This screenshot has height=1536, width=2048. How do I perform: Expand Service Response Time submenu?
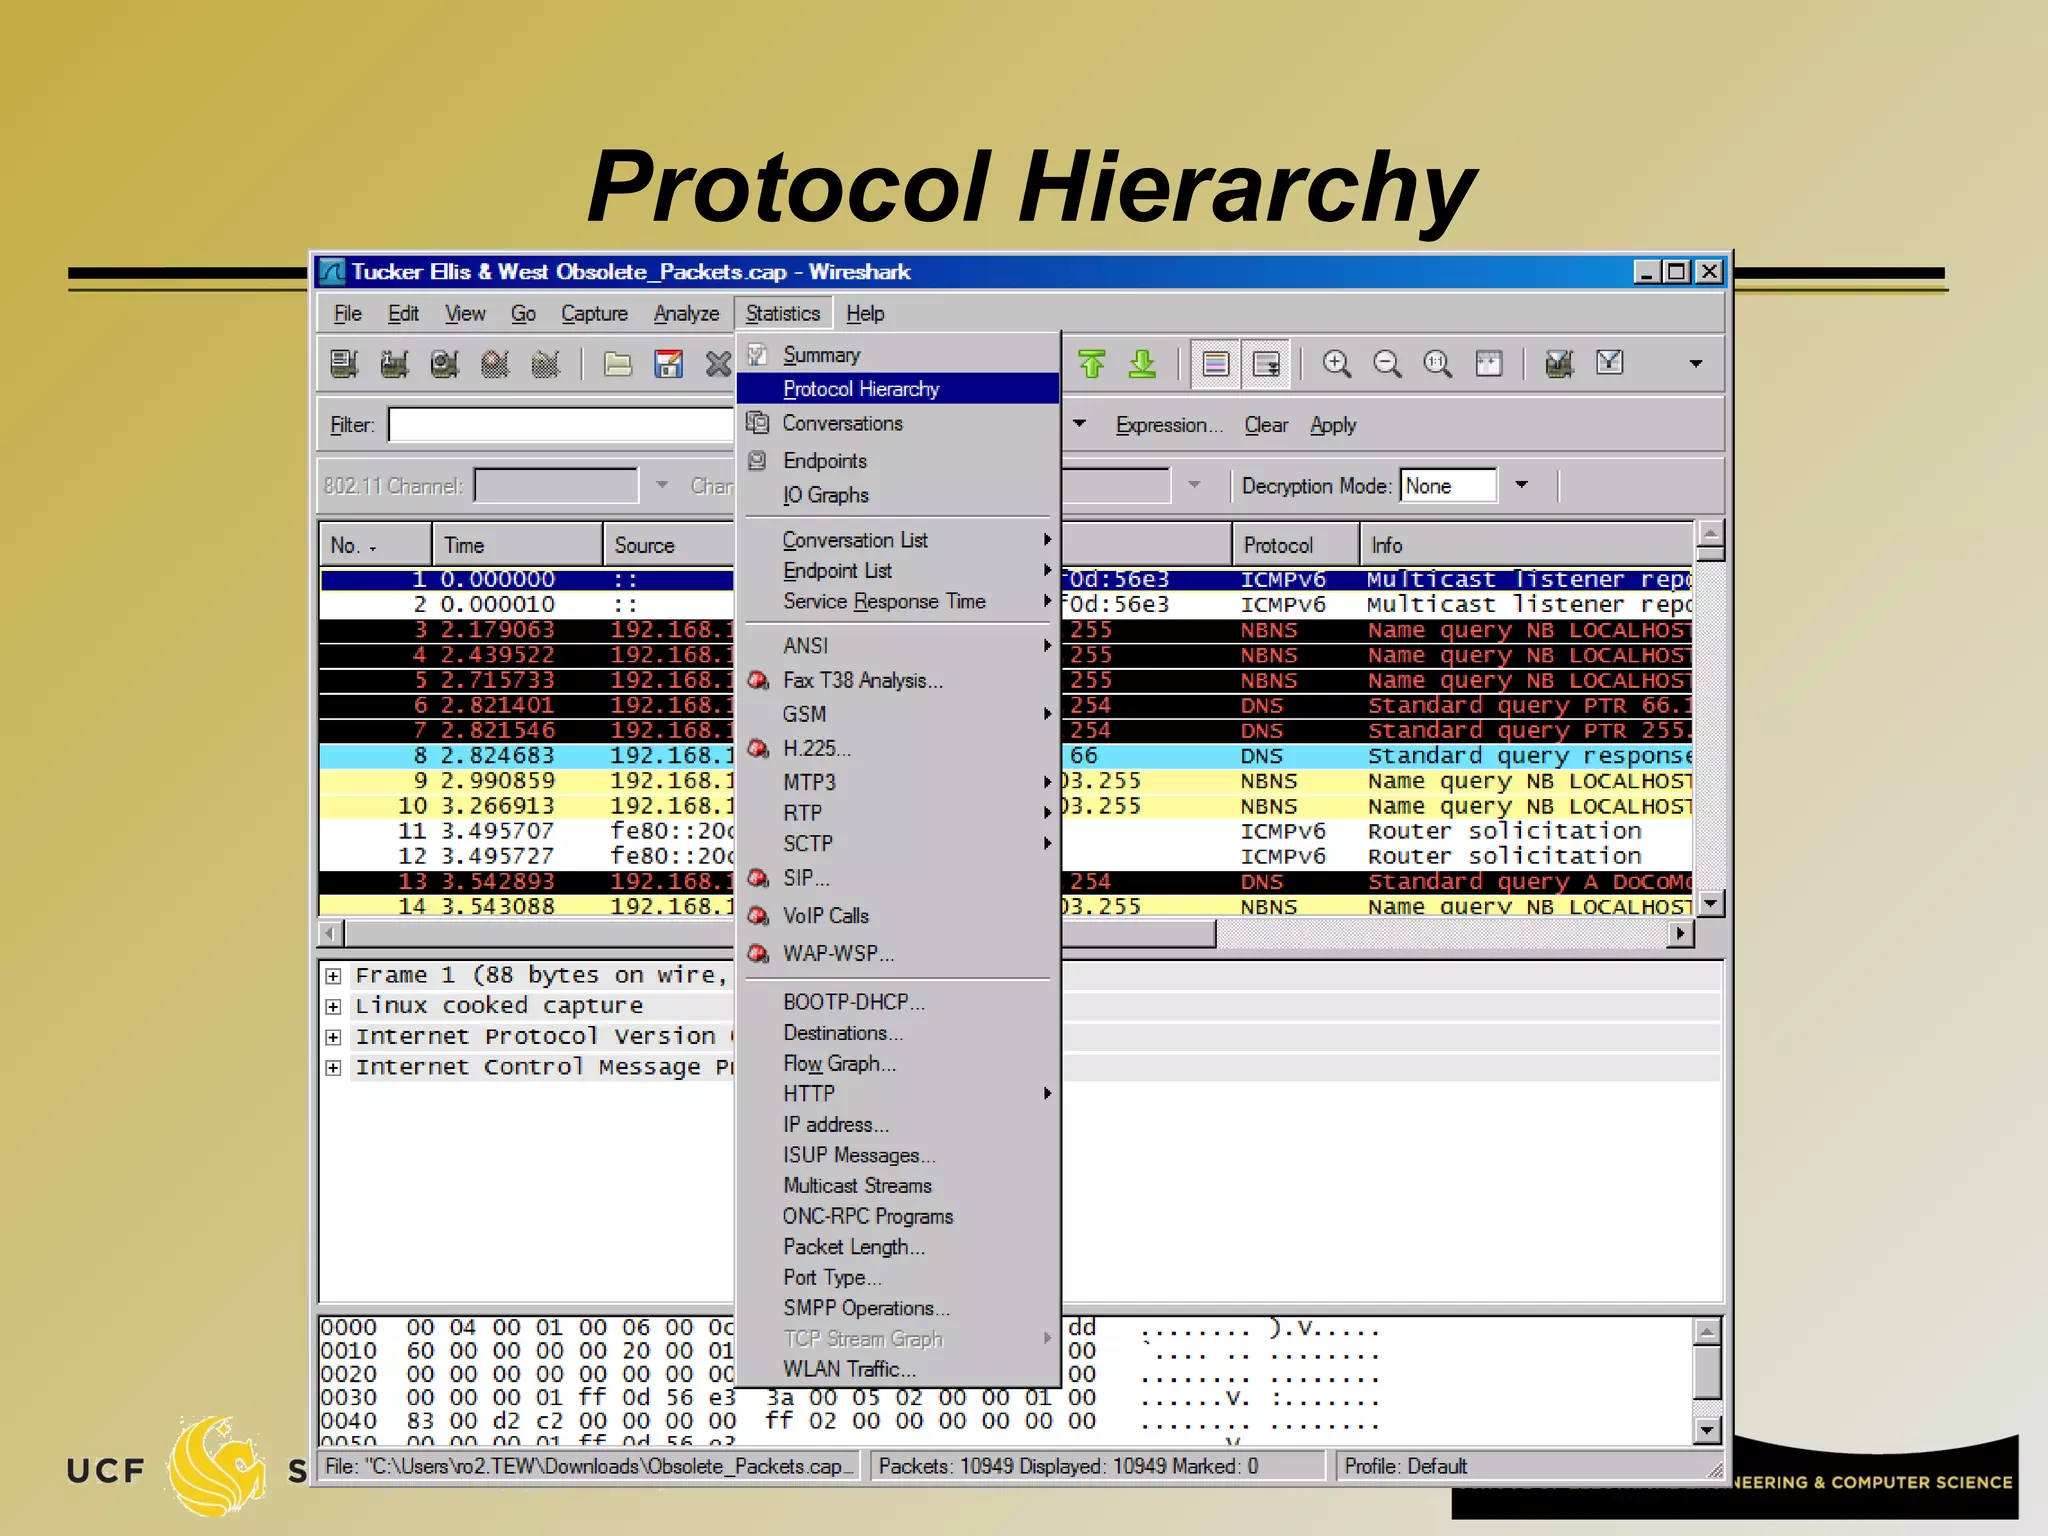click(x=898, y=601)
